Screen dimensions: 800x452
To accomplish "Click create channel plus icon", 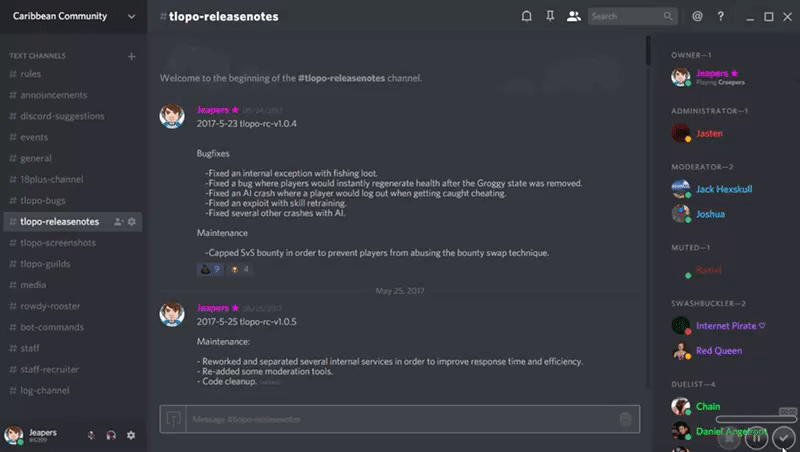I will [131, 56].
